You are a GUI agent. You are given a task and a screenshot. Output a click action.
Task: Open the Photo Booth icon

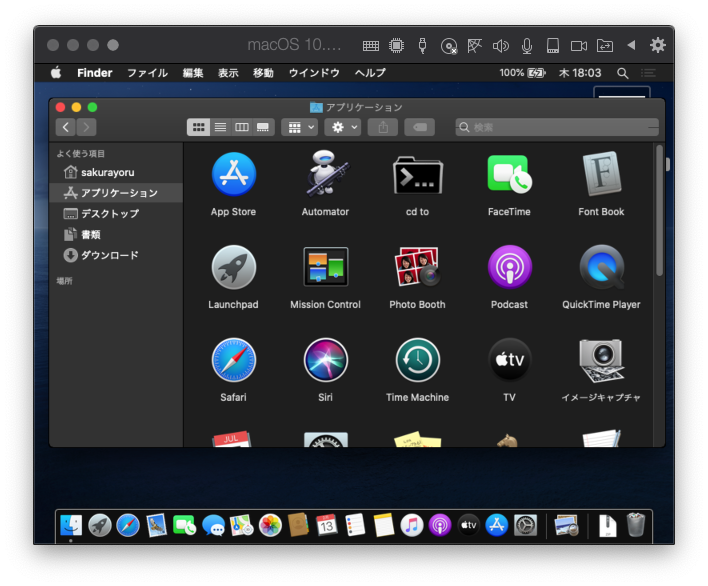tap(417, 266)
